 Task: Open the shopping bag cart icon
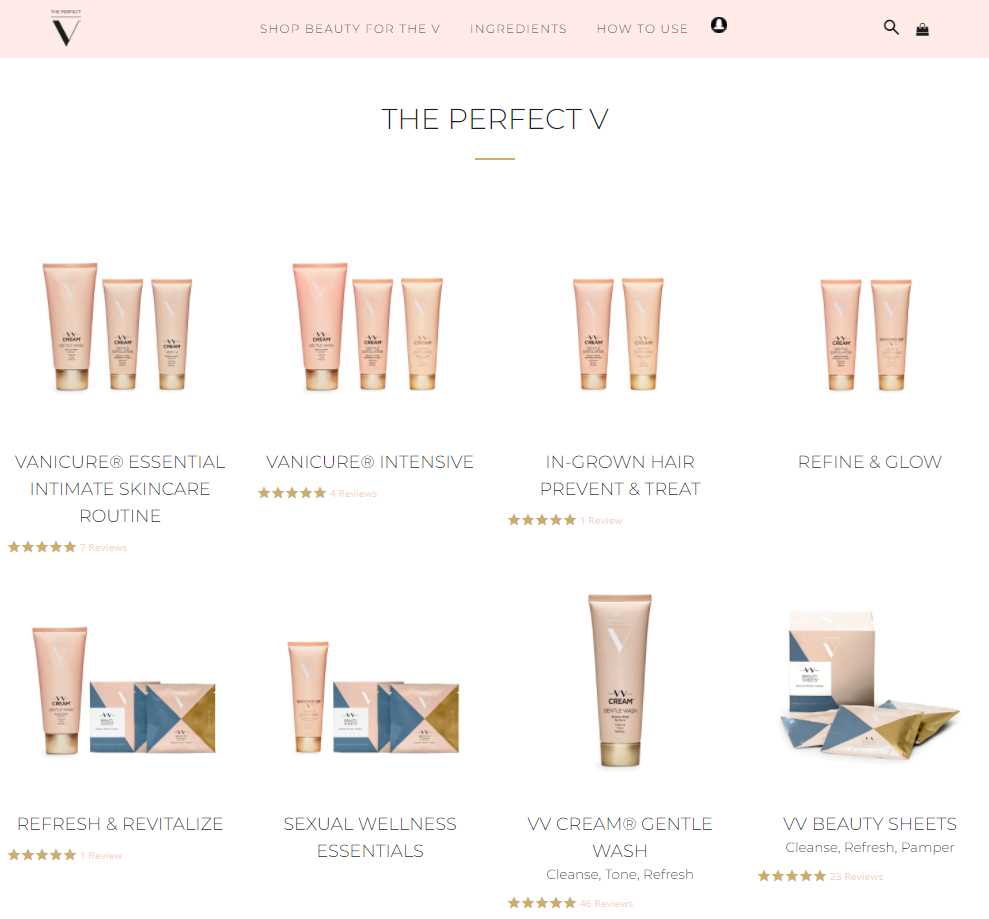922,29
